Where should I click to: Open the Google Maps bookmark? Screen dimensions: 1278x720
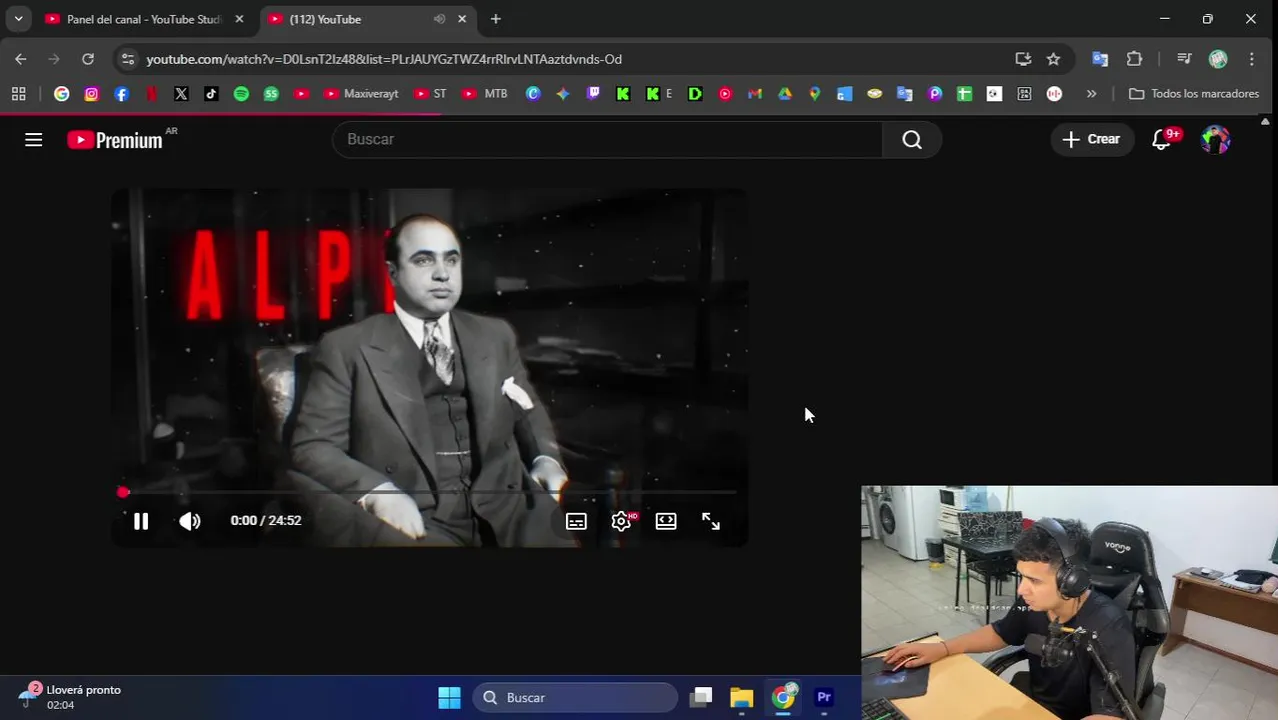point(815,93)
